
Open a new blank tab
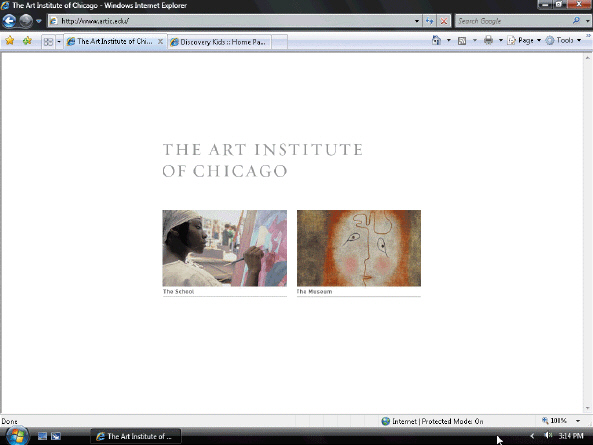[279, 42]
